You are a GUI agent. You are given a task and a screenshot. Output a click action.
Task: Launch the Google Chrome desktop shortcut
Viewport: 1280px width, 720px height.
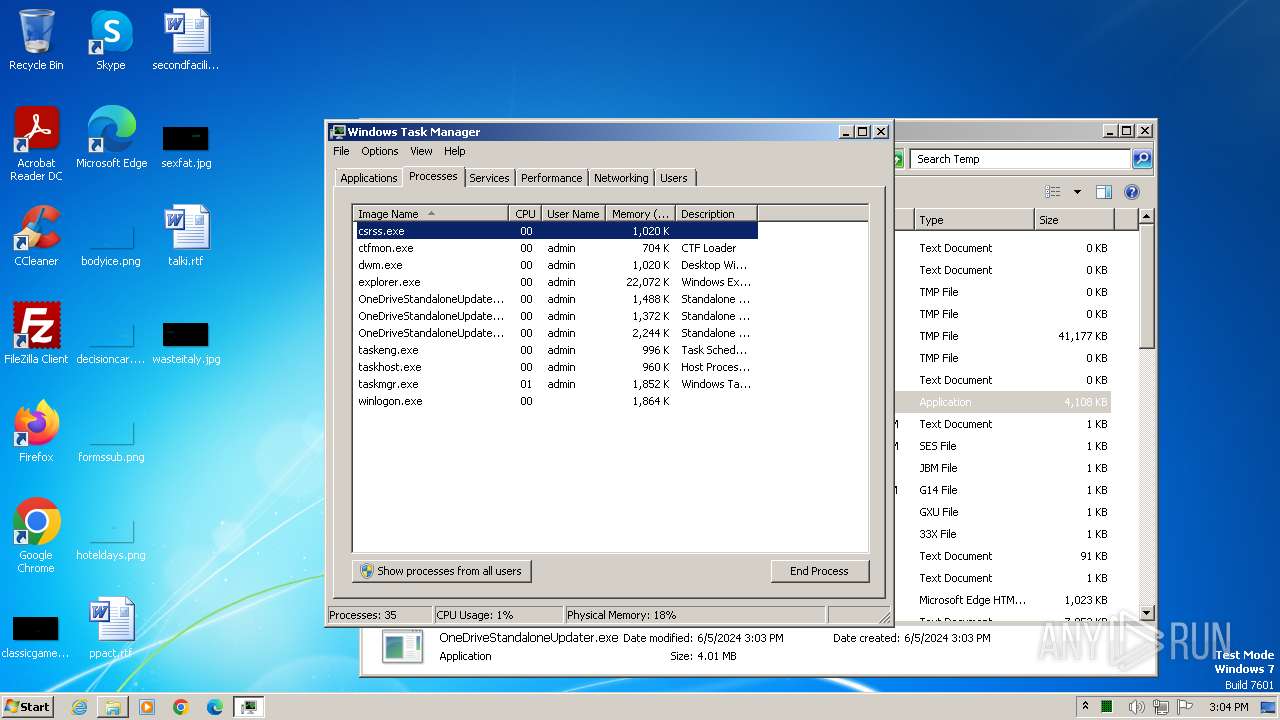click(x=36, y=536)
